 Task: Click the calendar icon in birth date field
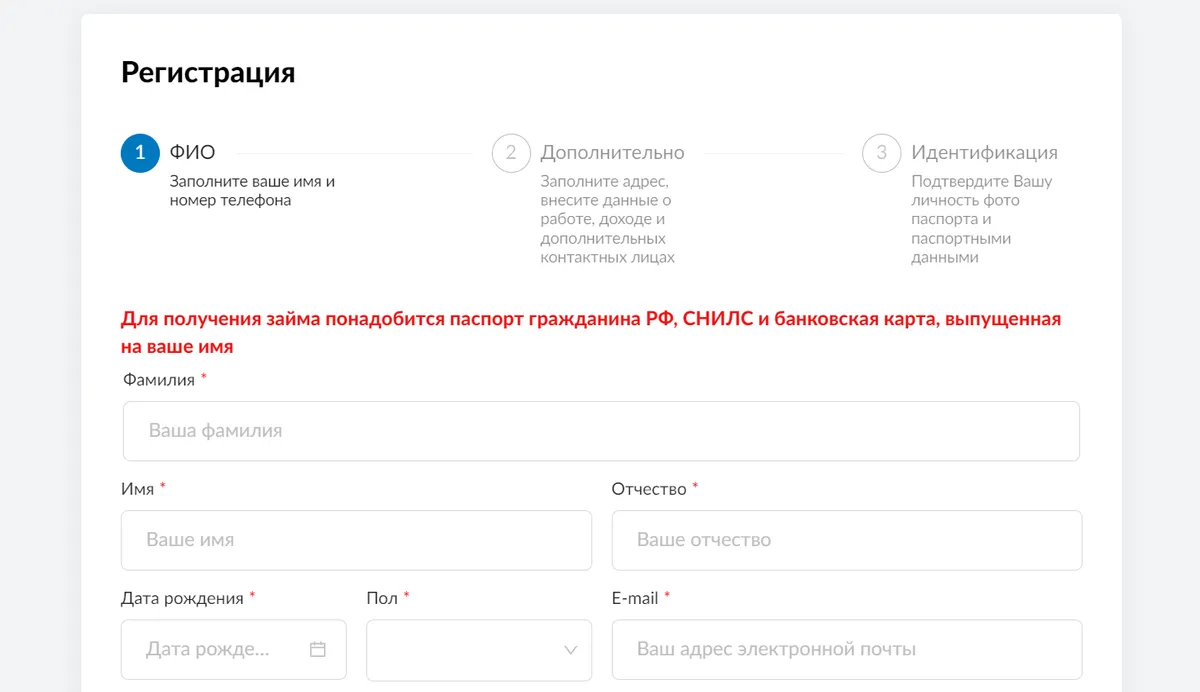318,649
